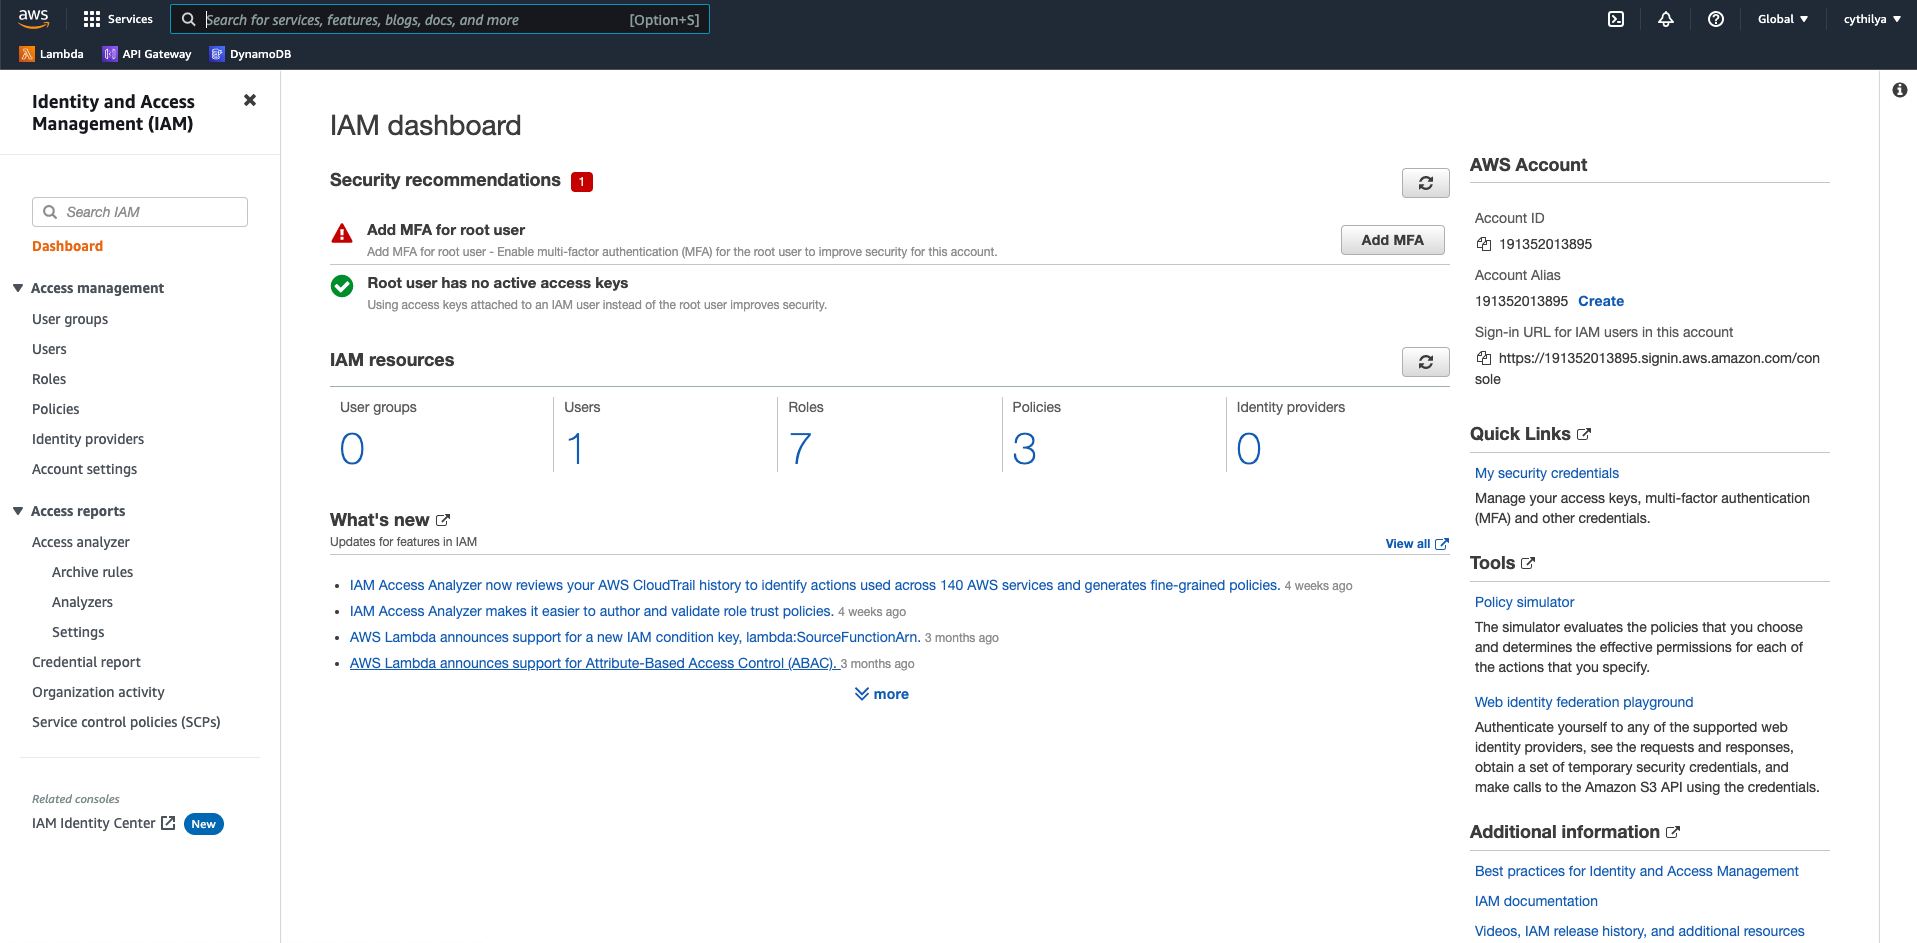The image size is (1917, 943).
Task: Click the User groups count 0
Action: click(352, 449)
